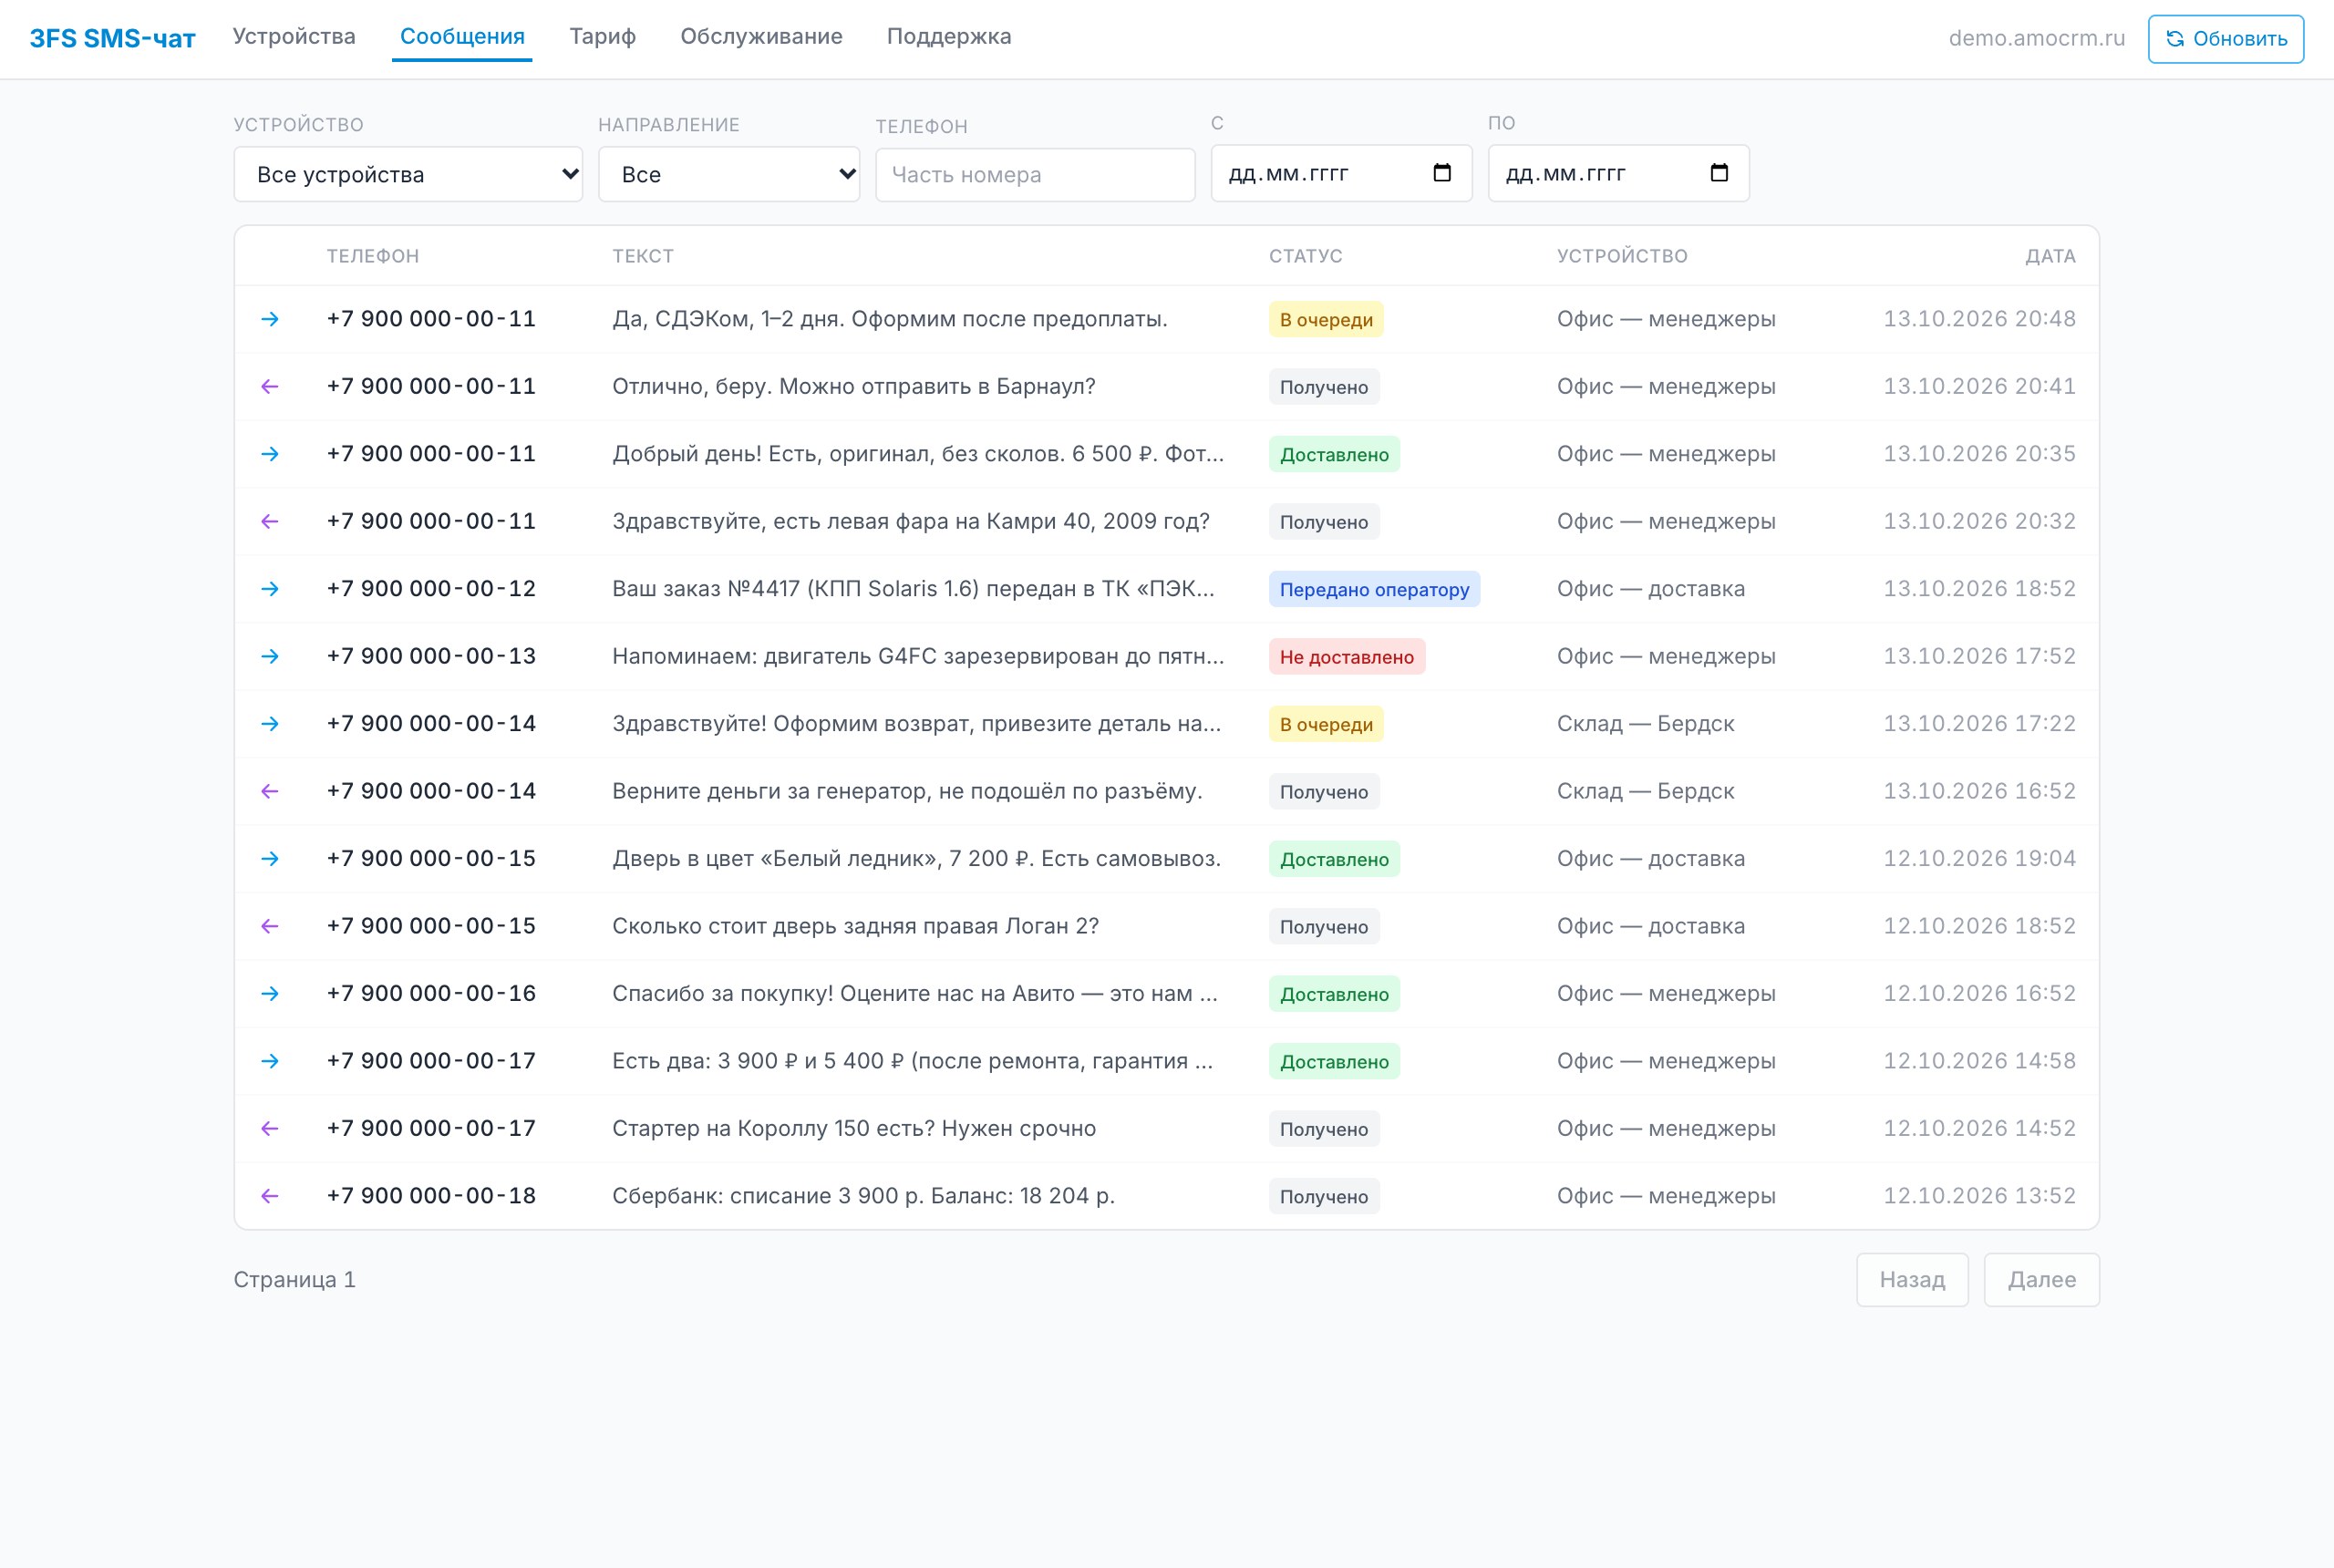Click text Ваш заказ №4417 message
This screenshot has width=2334, height=1568.
click(x=913, y=589)
